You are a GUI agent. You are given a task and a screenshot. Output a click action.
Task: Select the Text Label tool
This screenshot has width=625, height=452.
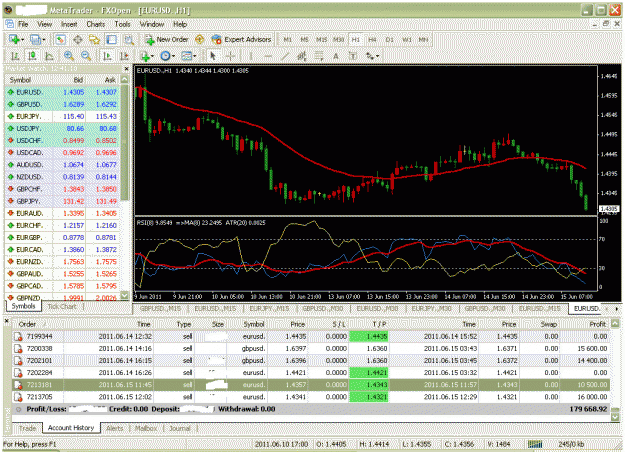click(353, 56)
